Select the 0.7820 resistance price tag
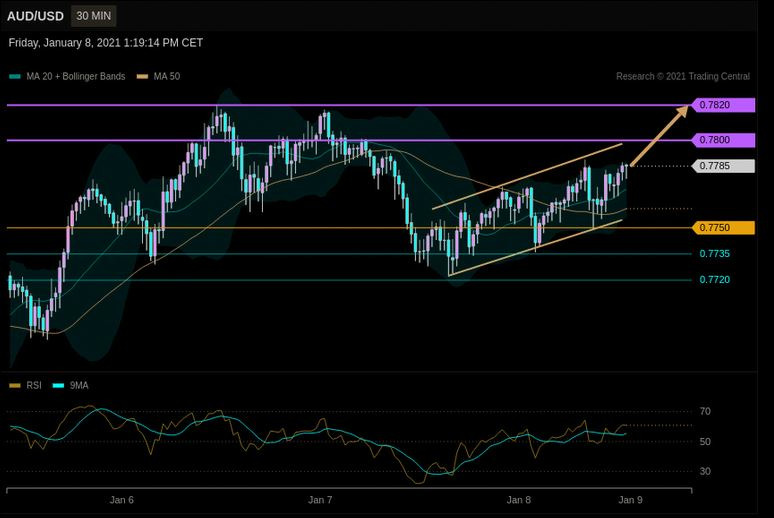The height and width of the screenshot is (518, 774). pos(723,105)
